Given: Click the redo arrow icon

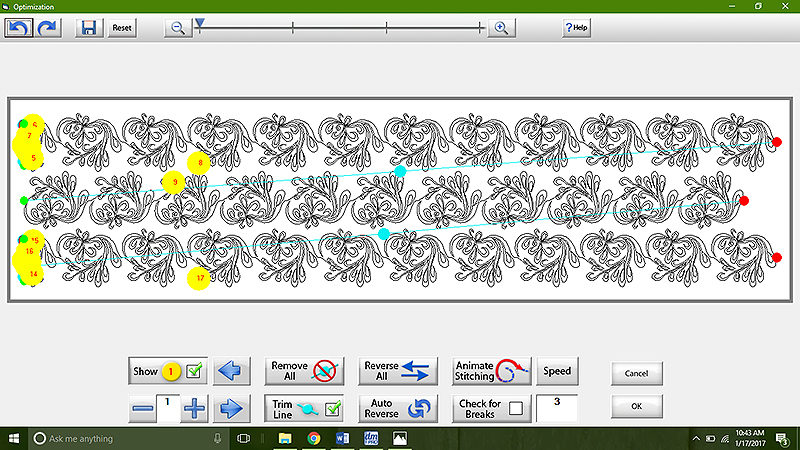Looking at the screenshot, I should point(49,29).
